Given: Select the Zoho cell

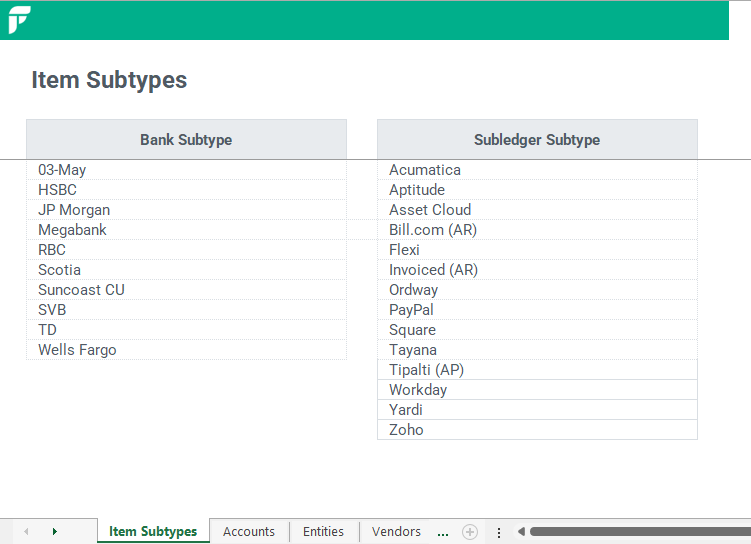Looking at the screenshot, I should 537,430.
